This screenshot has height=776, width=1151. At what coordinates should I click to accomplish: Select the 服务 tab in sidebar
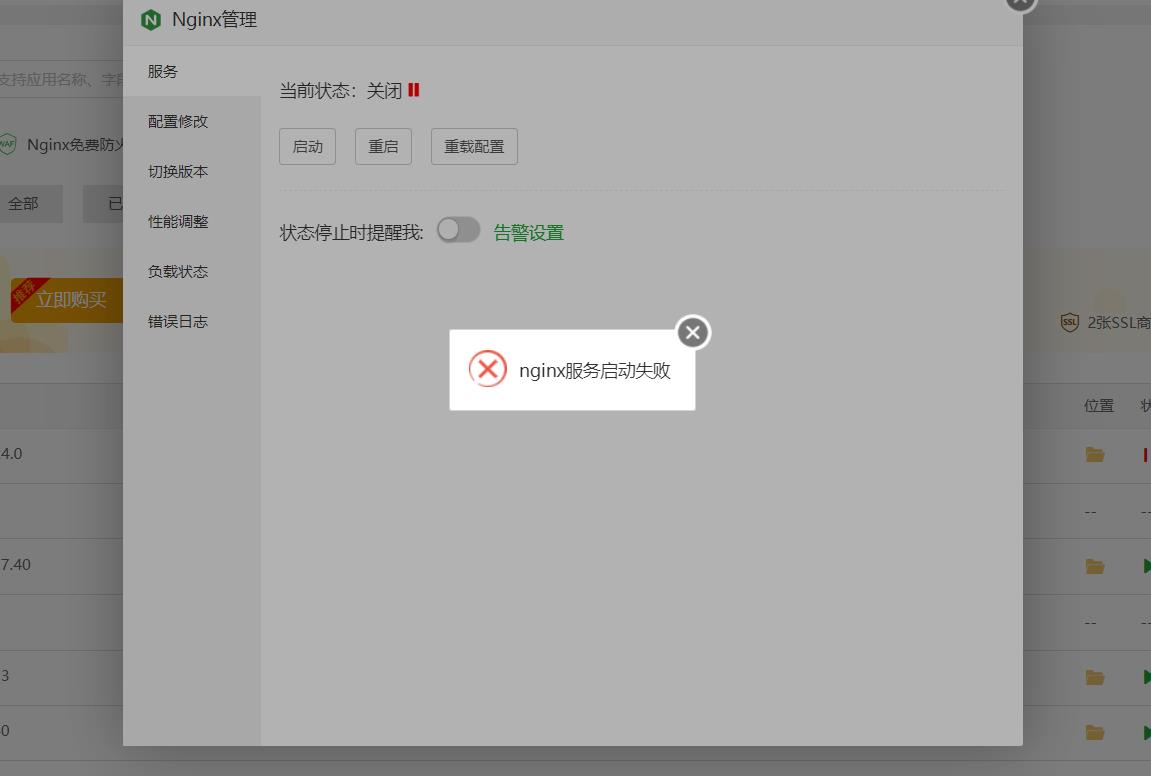click(192, 71)
